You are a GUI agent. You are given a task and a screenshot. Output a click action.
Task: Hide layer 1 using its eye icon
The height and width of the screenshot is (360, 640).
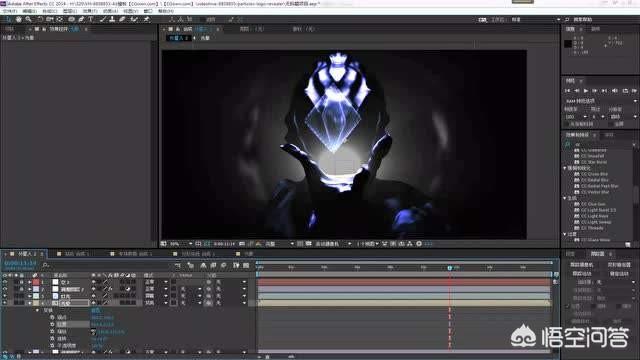click(x=5, y=282)
